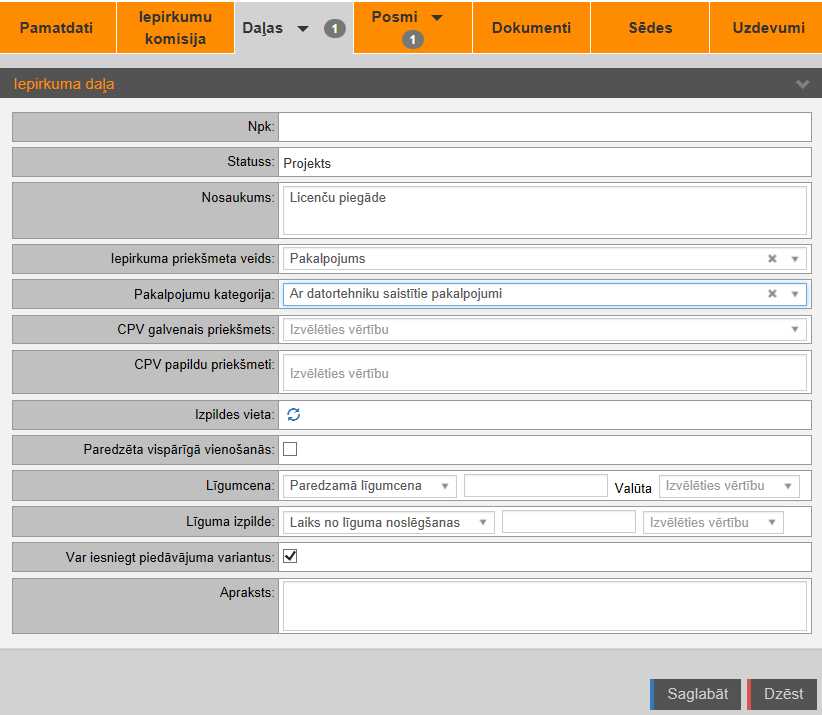Click the Posmi tab count badge

[x=413, y=40]
